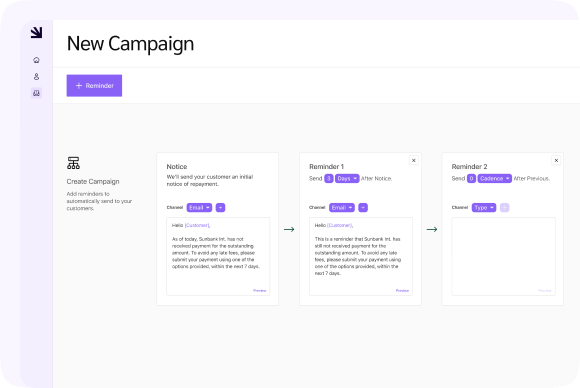Click the Notice card title
Viewport: 580px width, 388px height.
[177, 167]
